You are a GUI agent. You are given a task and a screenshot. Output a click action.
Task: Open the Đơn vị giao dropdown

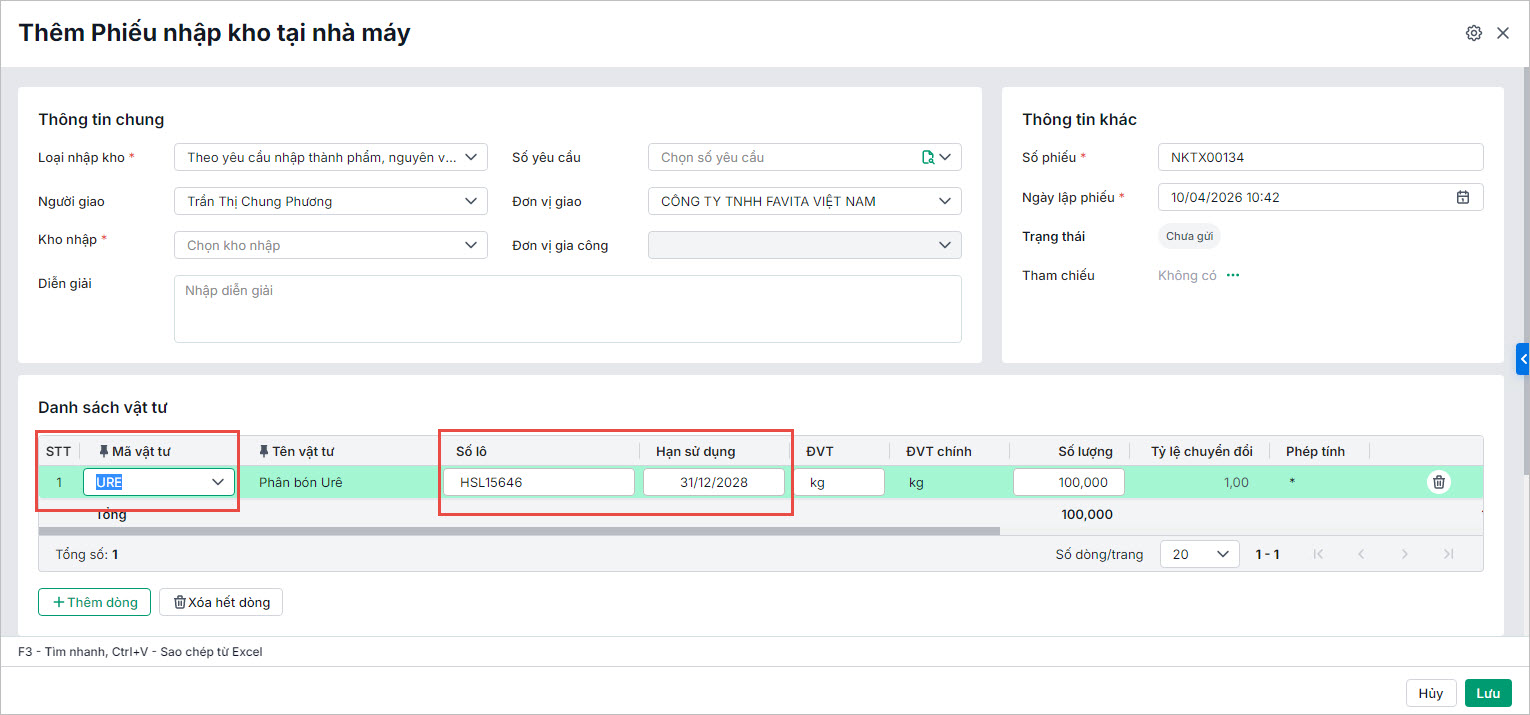pos(804,201)
